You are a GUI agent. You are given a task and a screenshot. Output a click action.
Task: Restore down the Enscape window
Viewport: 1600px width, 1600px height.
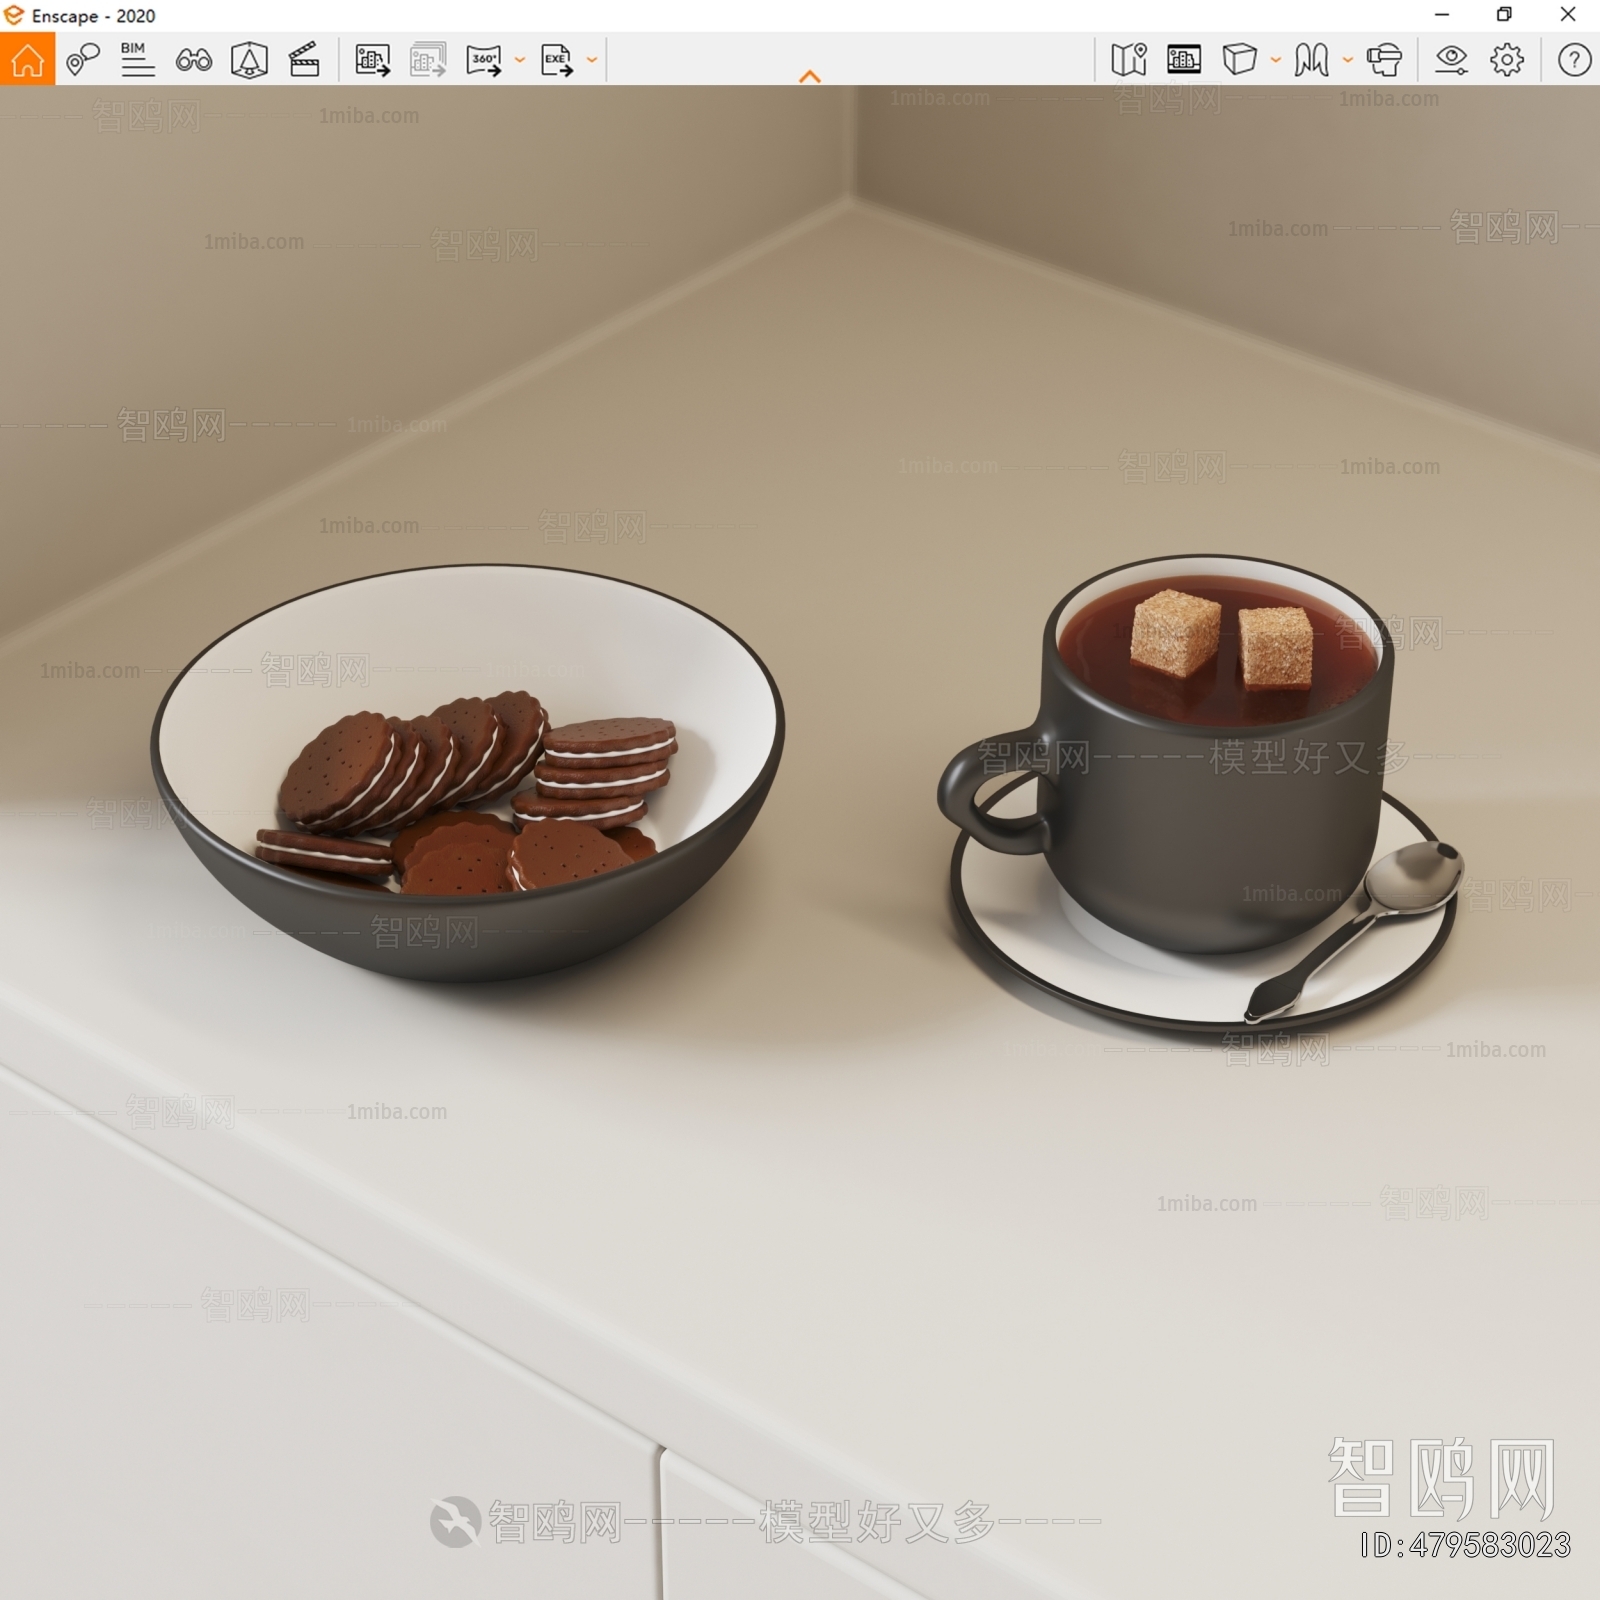1504,15
